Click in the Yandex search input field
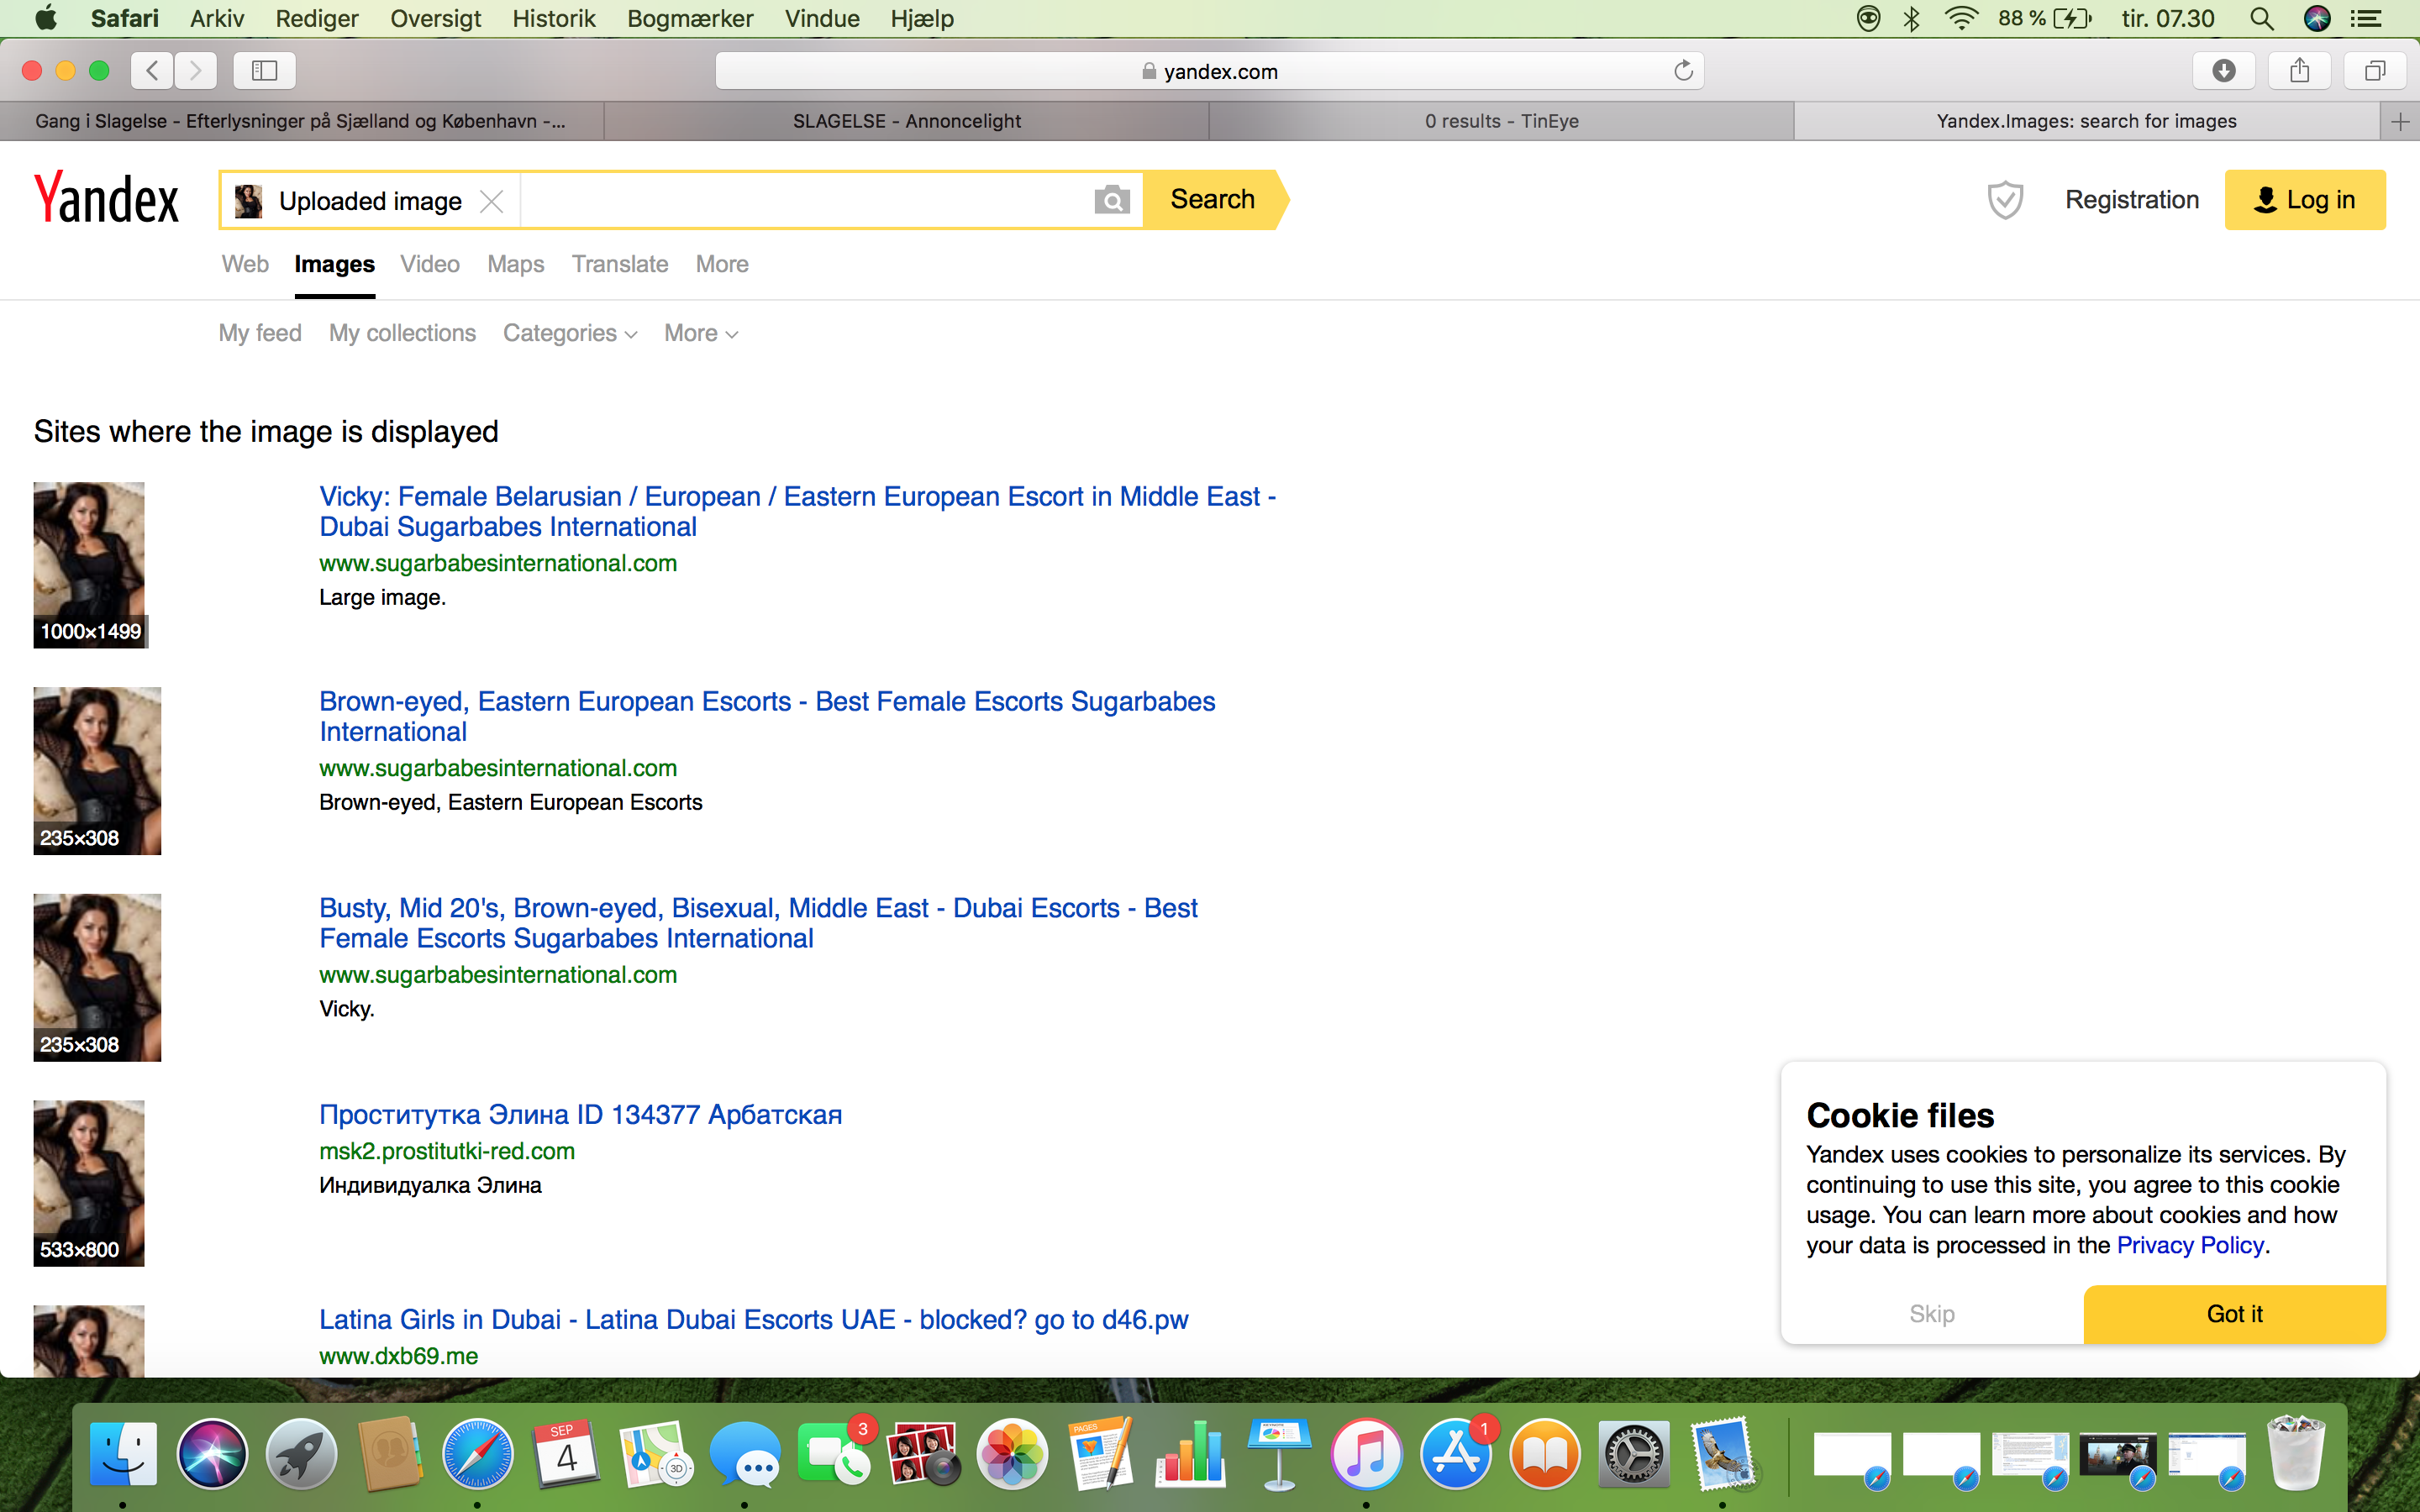This screenshot has width=2420, height=1512. pos(805,200)
